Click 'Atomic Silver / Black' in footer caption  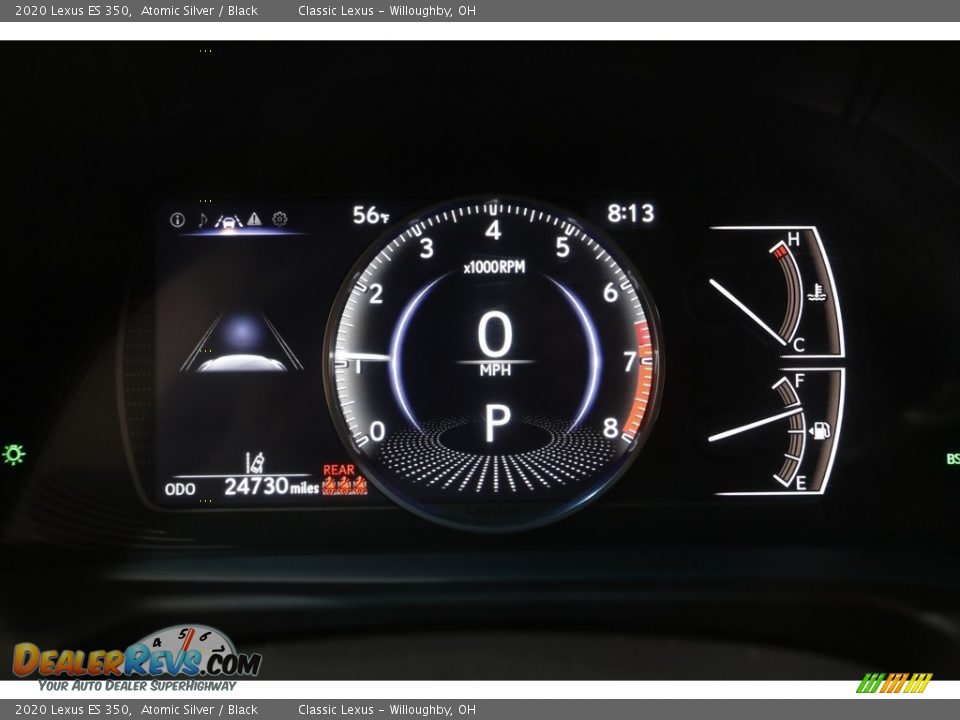200,710
